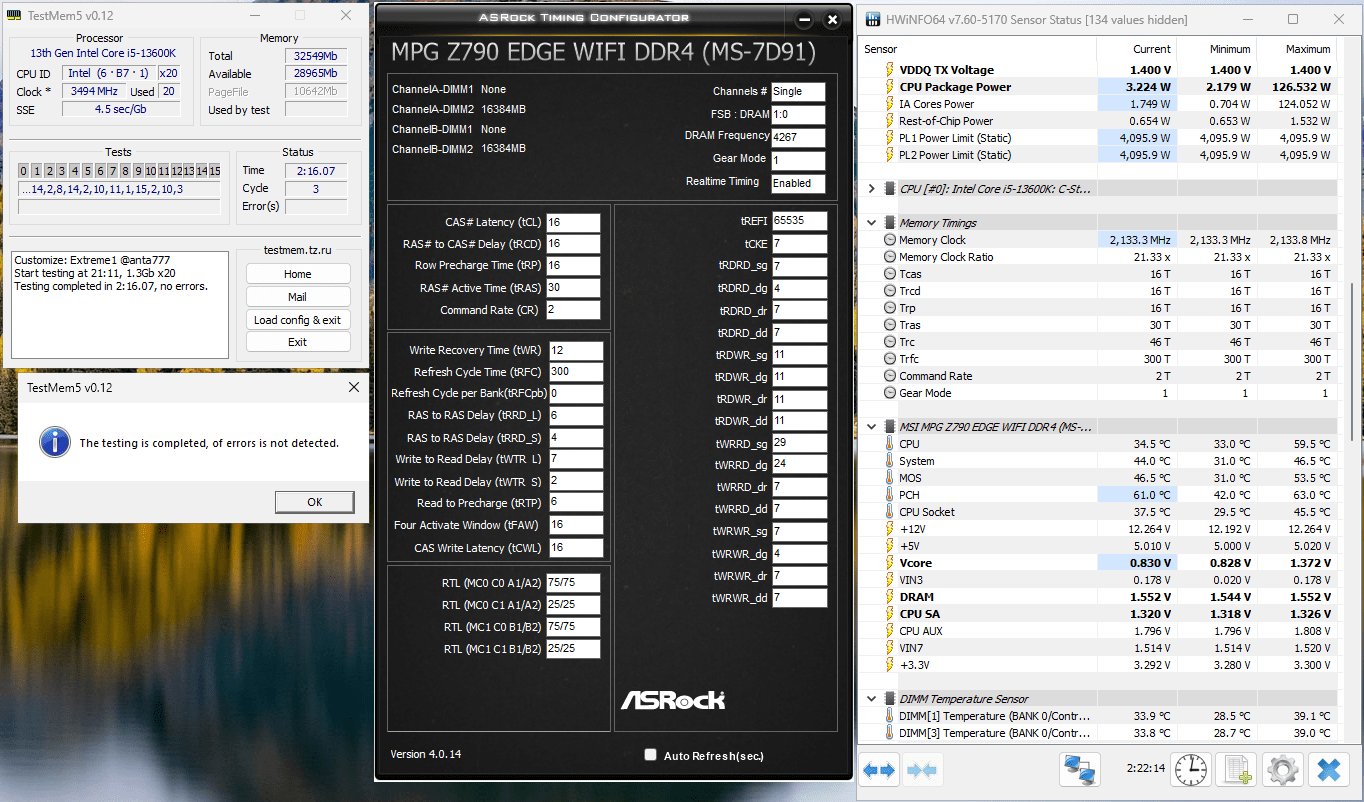The image size is (1364, 802).
Task: Click DIMM Temperature Sensor group chip icon
Action: [889, 699]
